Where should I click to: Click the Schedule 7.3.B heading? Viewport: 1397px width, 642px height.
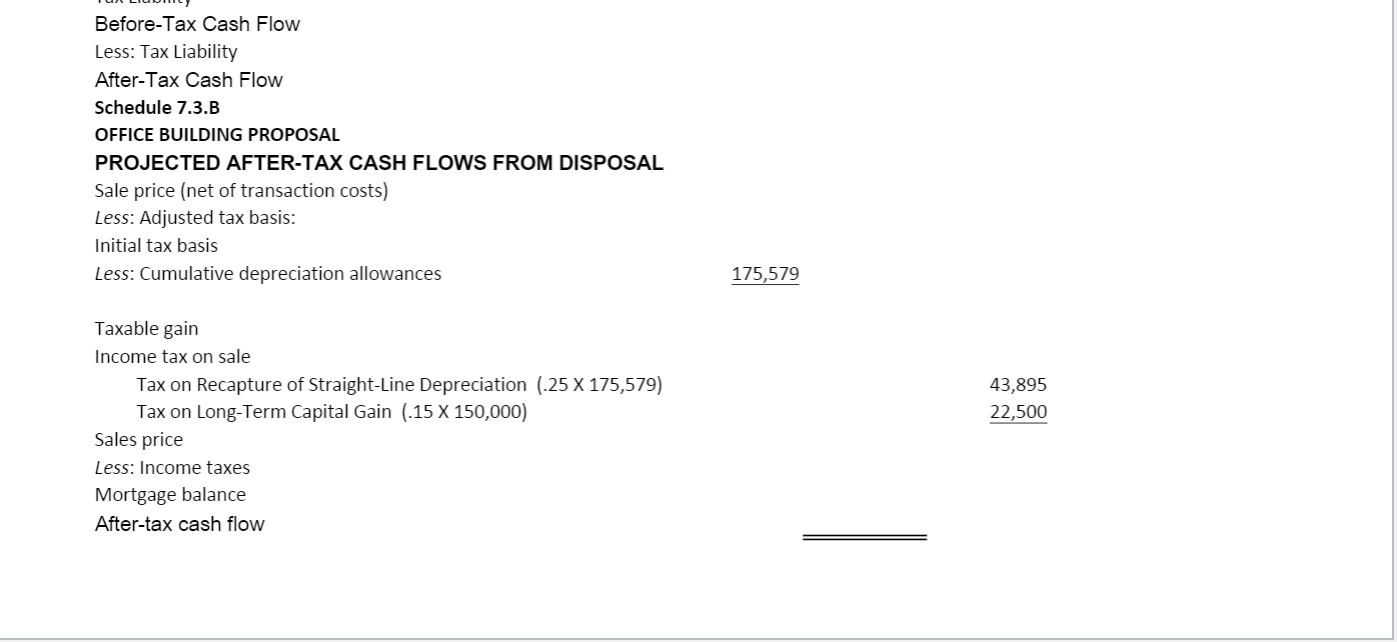point(157,107)
